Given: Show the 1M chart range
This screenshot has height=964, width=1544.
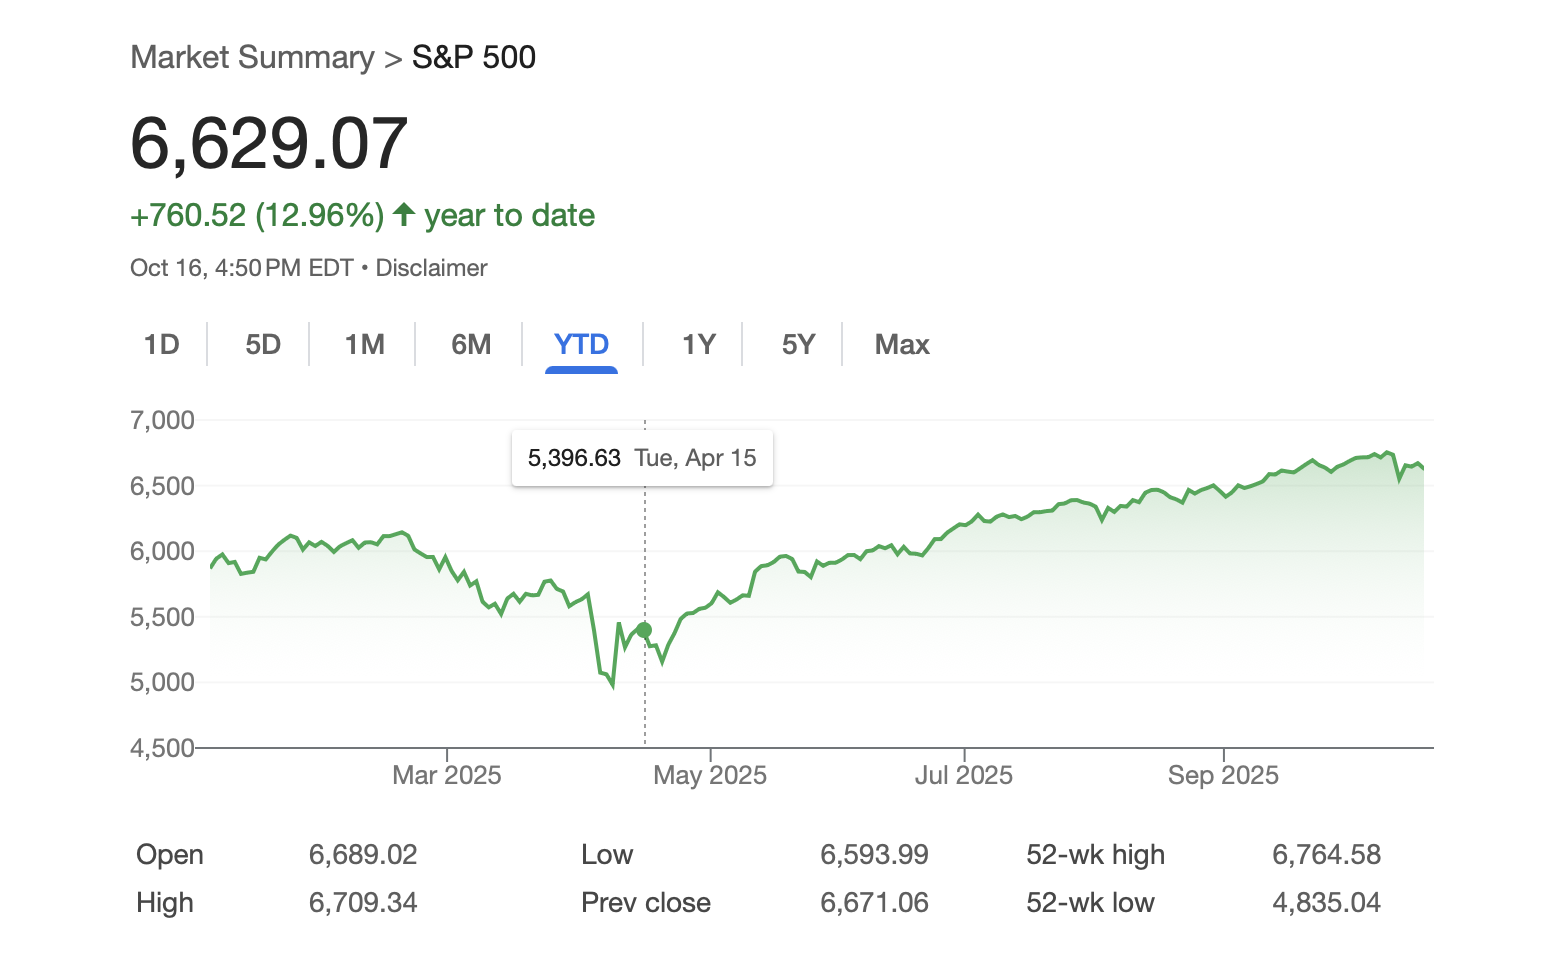Looking at the screenshot, I should pos(364,345).
